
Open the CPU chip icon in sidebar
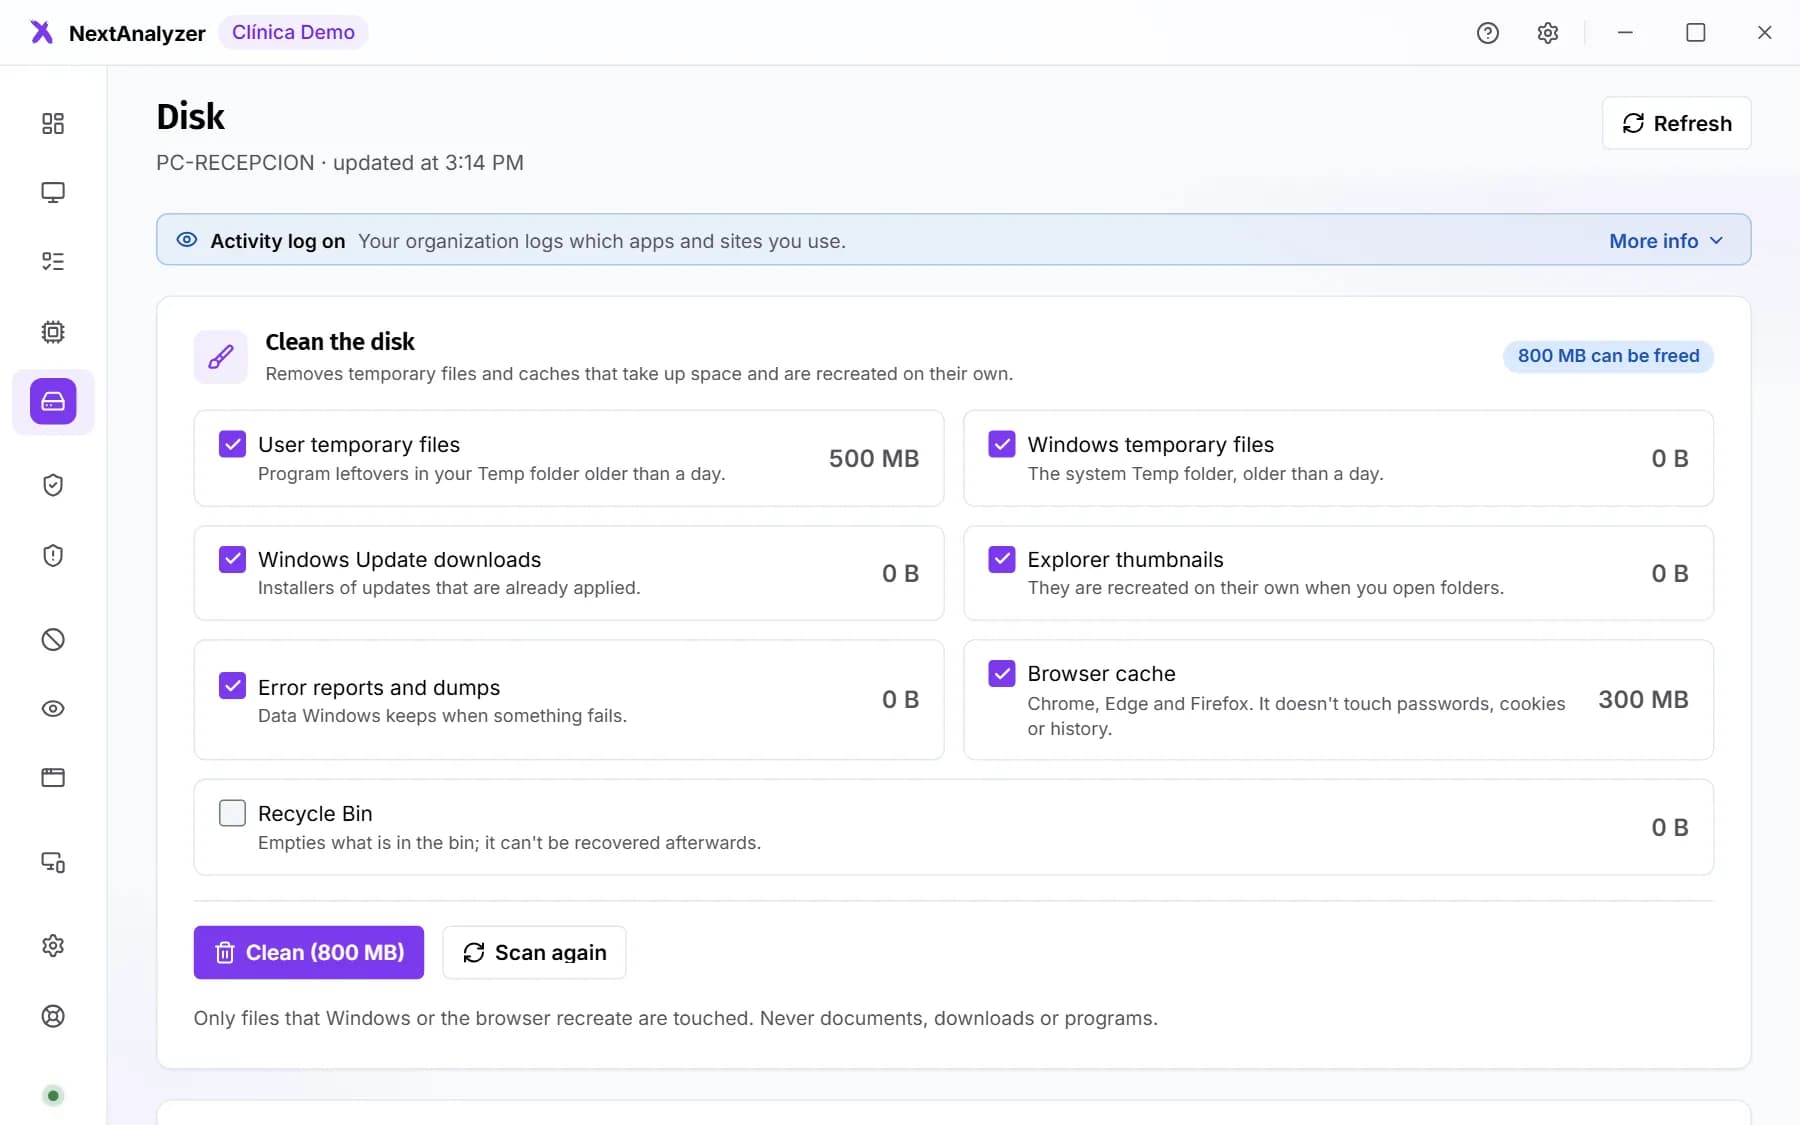click(53, 332)
